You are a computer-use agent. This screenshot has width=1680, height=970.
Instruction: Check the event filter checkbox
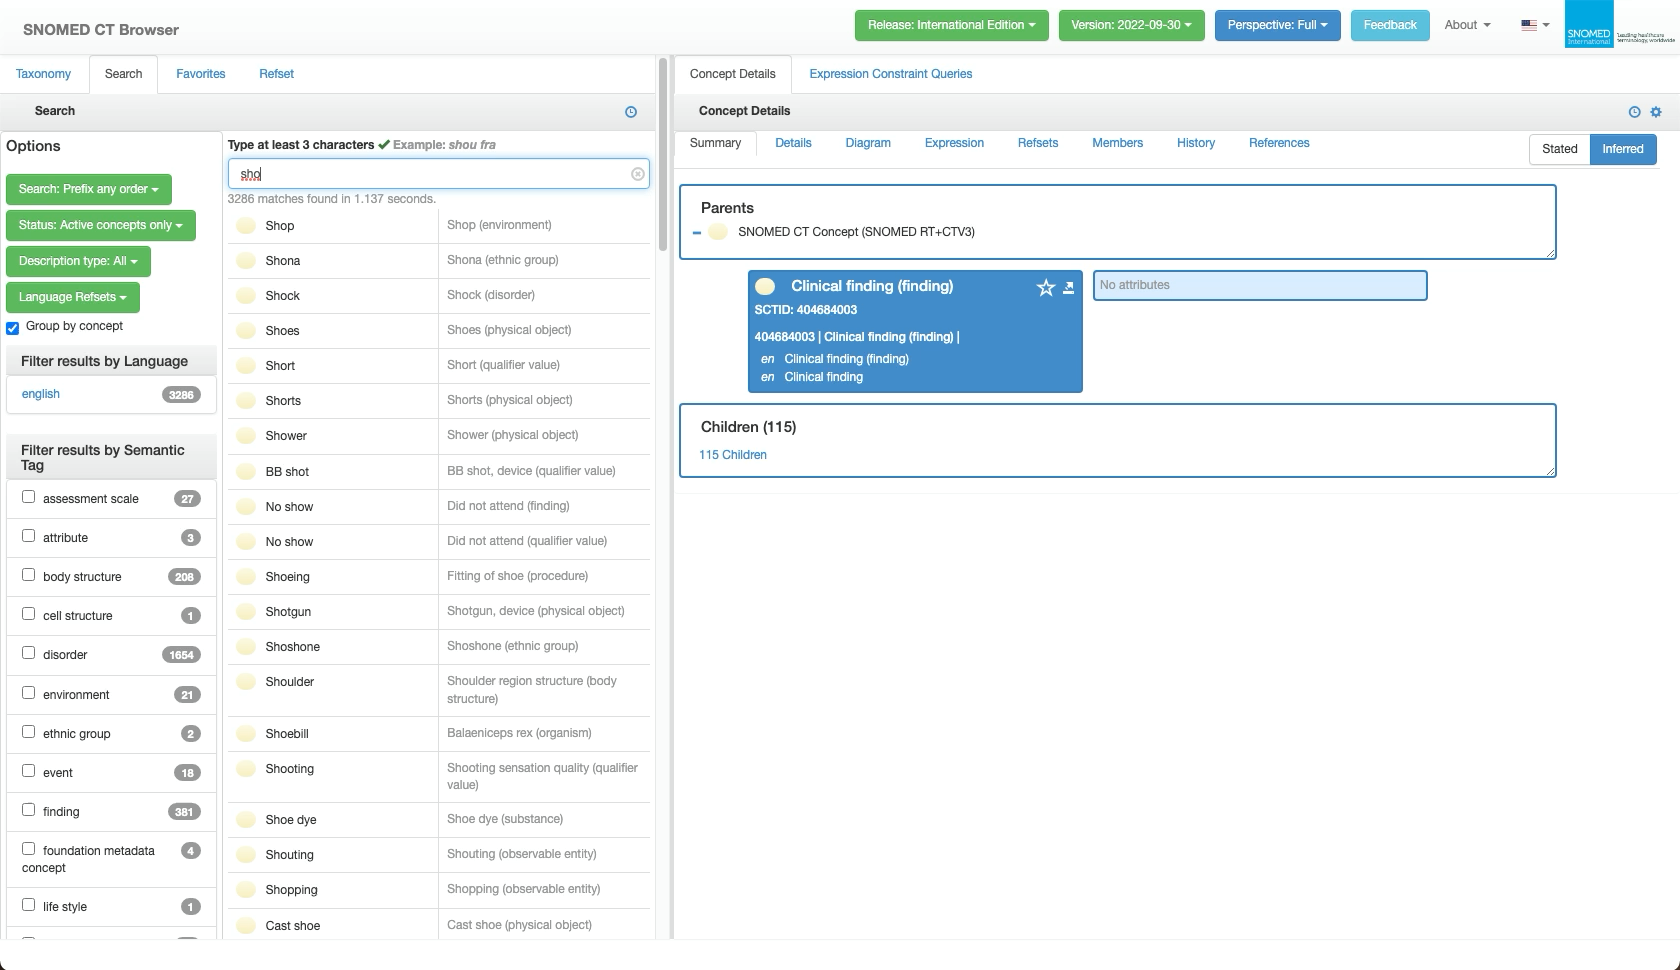(x=29, y=771)
